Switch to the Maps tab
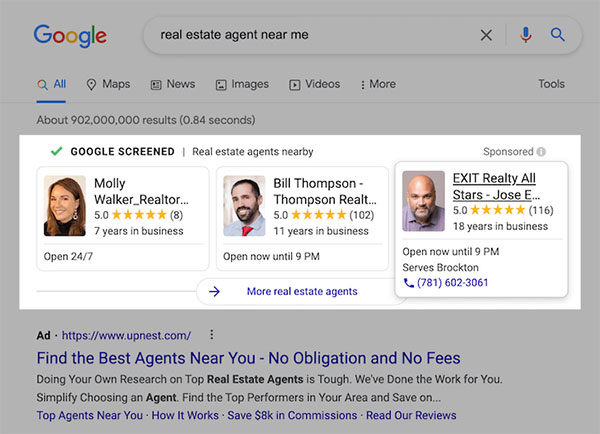This screenshot has height=434, width=600. [108, 84]
